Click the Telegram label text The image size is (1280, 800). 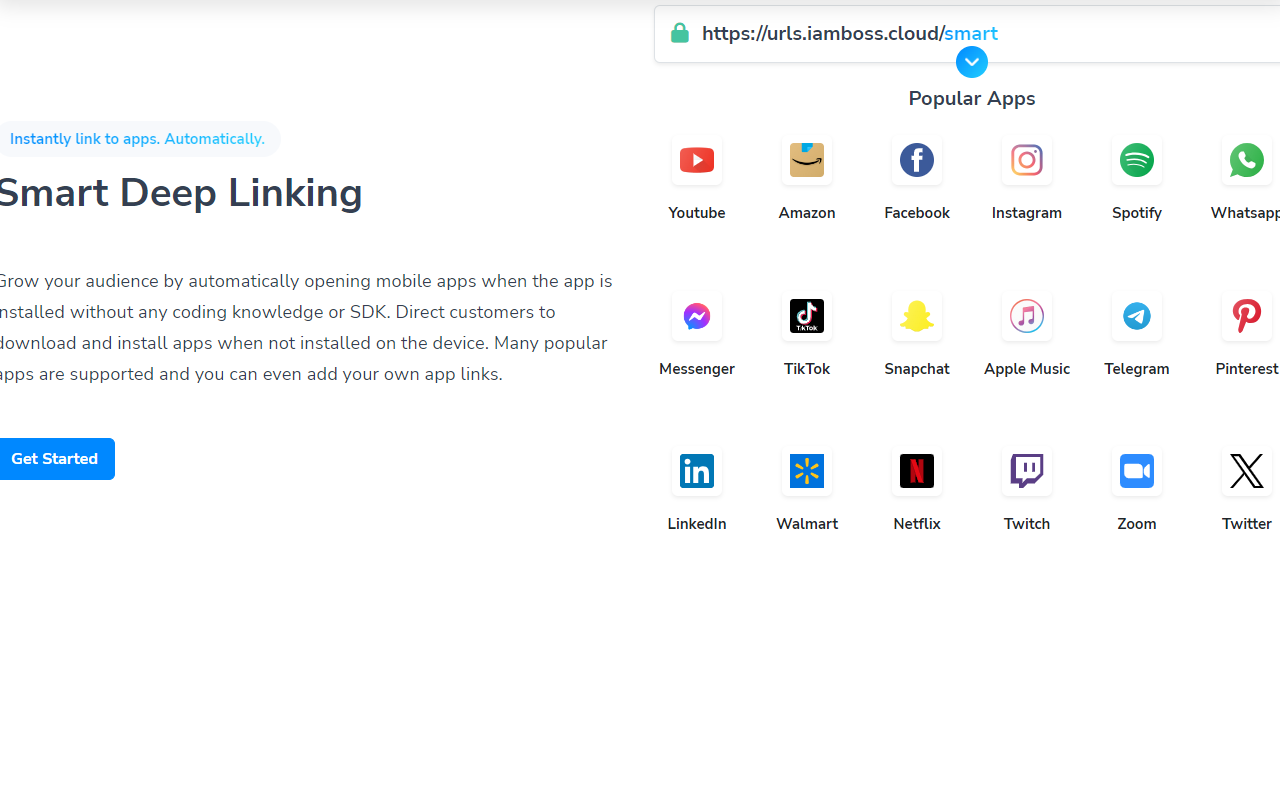[x=1137, y=369]
